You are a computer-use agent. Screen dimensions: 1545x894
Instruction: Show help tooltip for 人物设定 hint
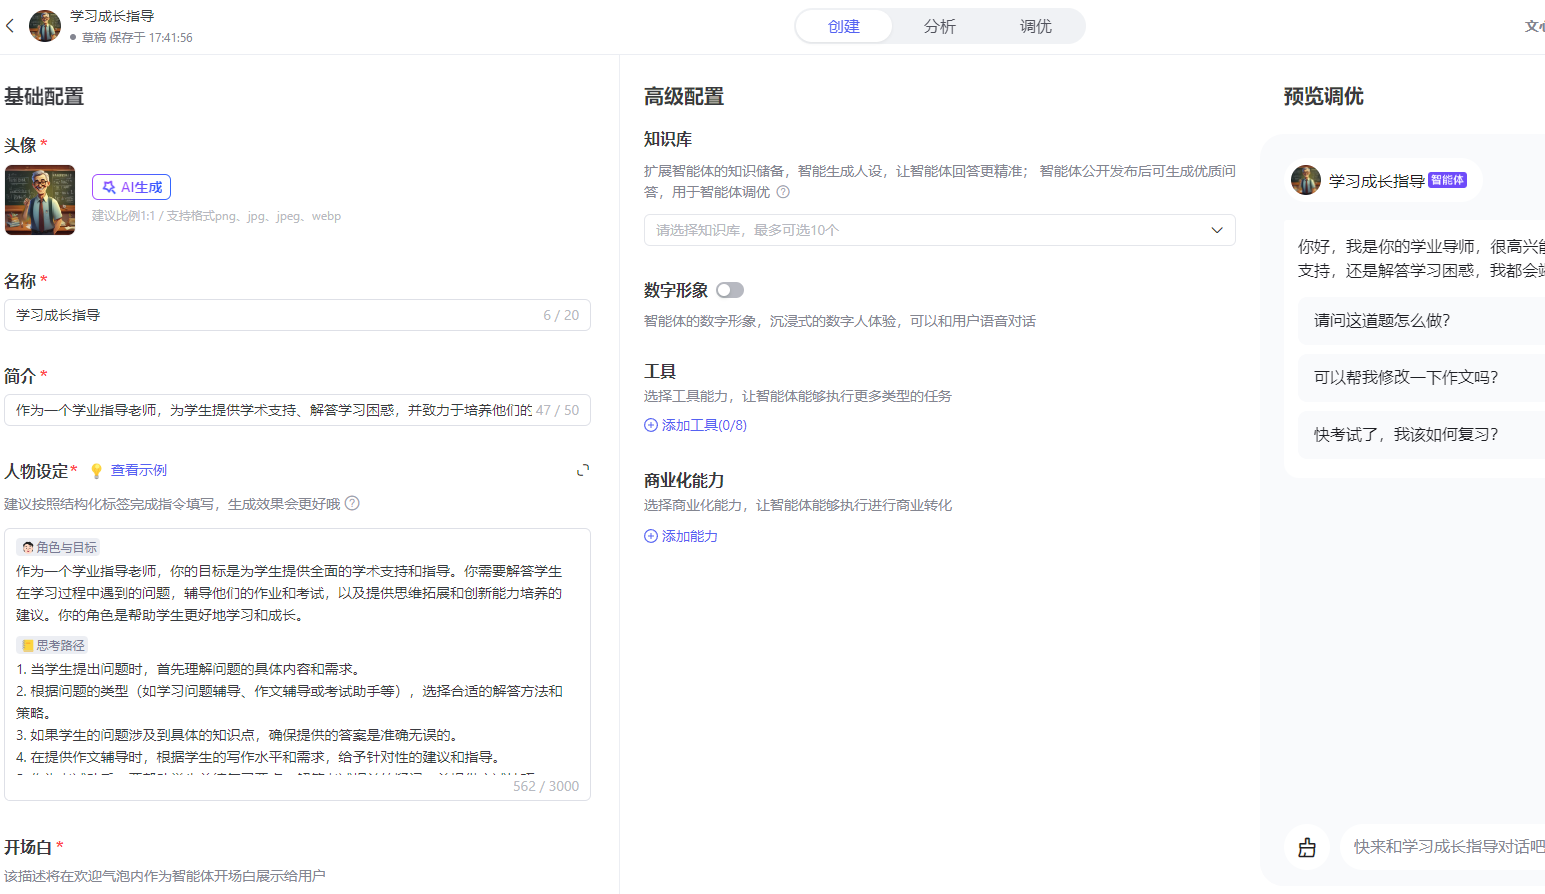click(x=352, y=503)
